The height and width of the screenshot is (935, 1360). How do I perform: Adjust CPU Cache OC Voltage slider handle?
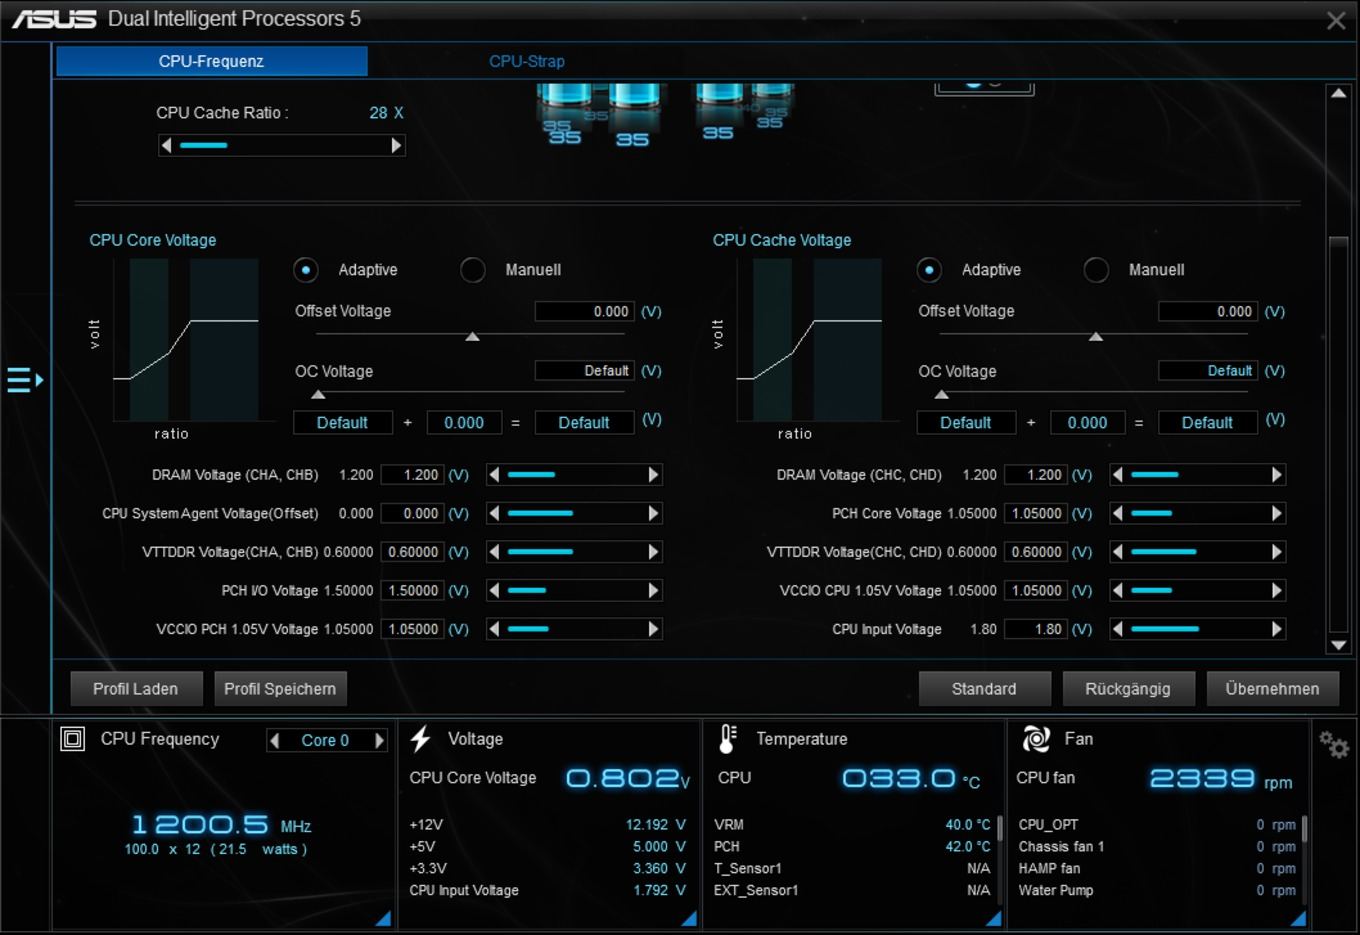[x=941, y=395]
